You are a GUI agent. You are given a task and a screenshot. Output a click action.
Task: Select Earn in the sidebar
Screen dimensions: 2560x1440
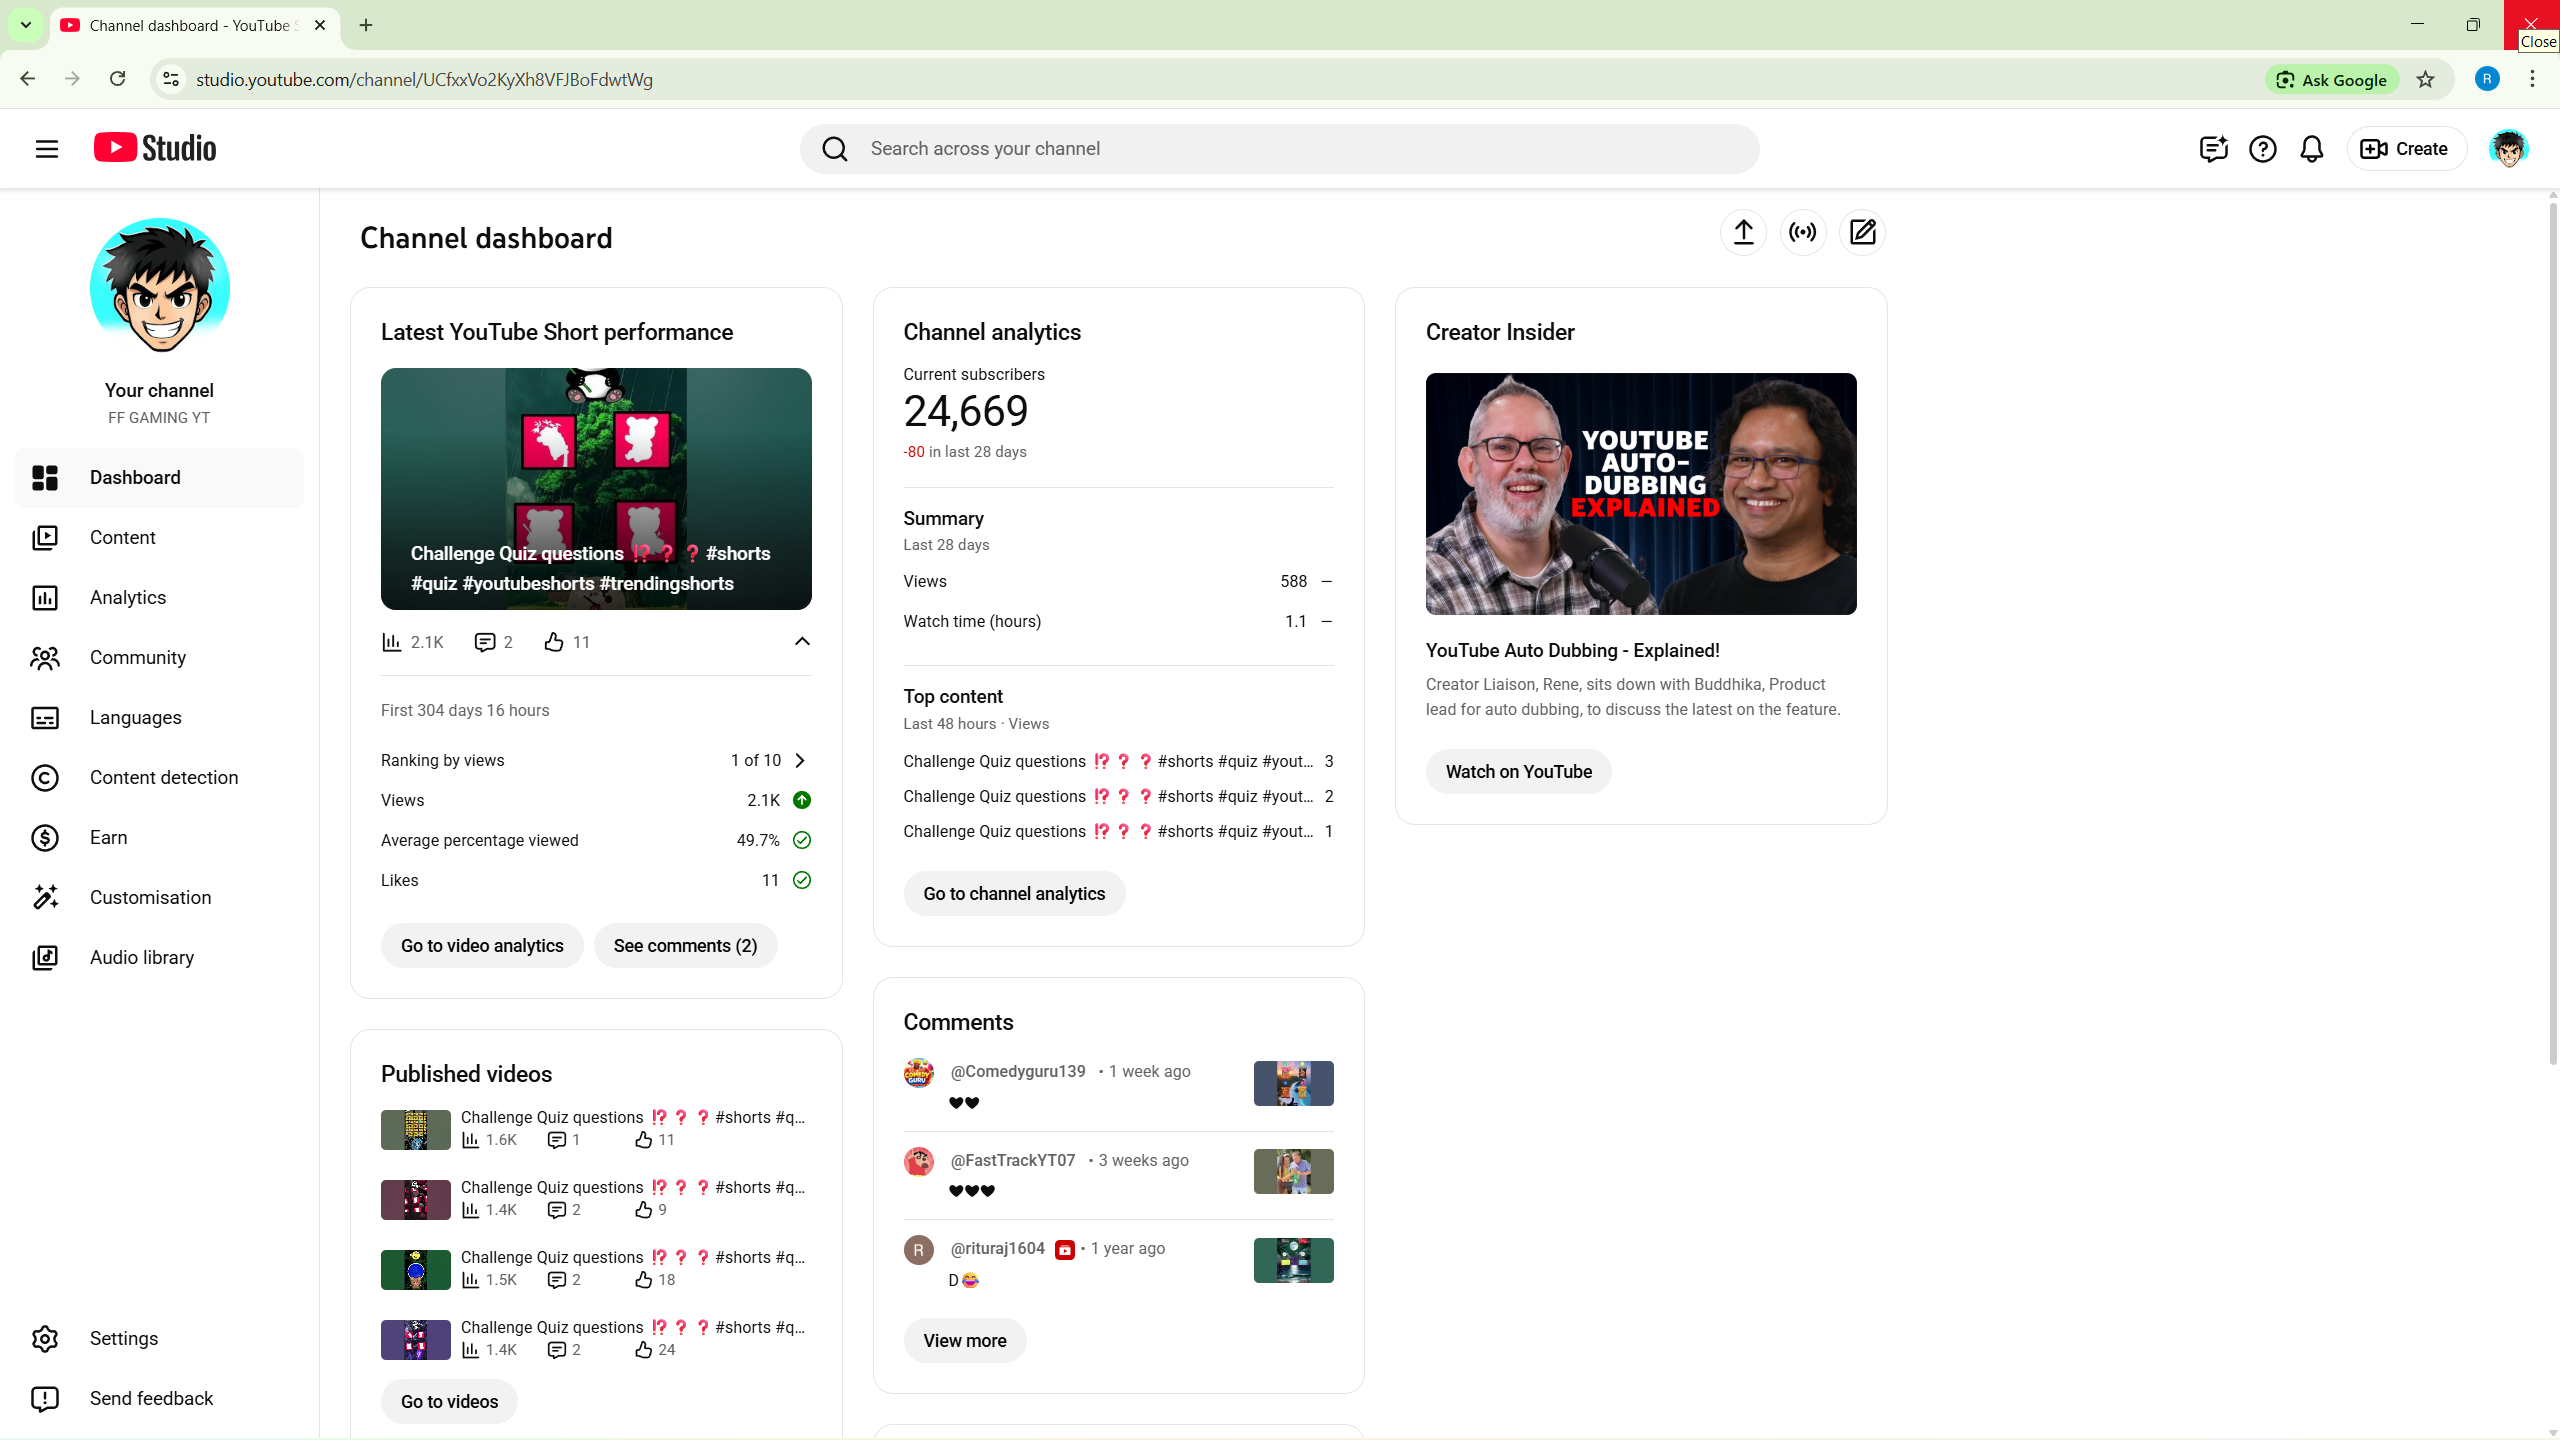point(108,837)
